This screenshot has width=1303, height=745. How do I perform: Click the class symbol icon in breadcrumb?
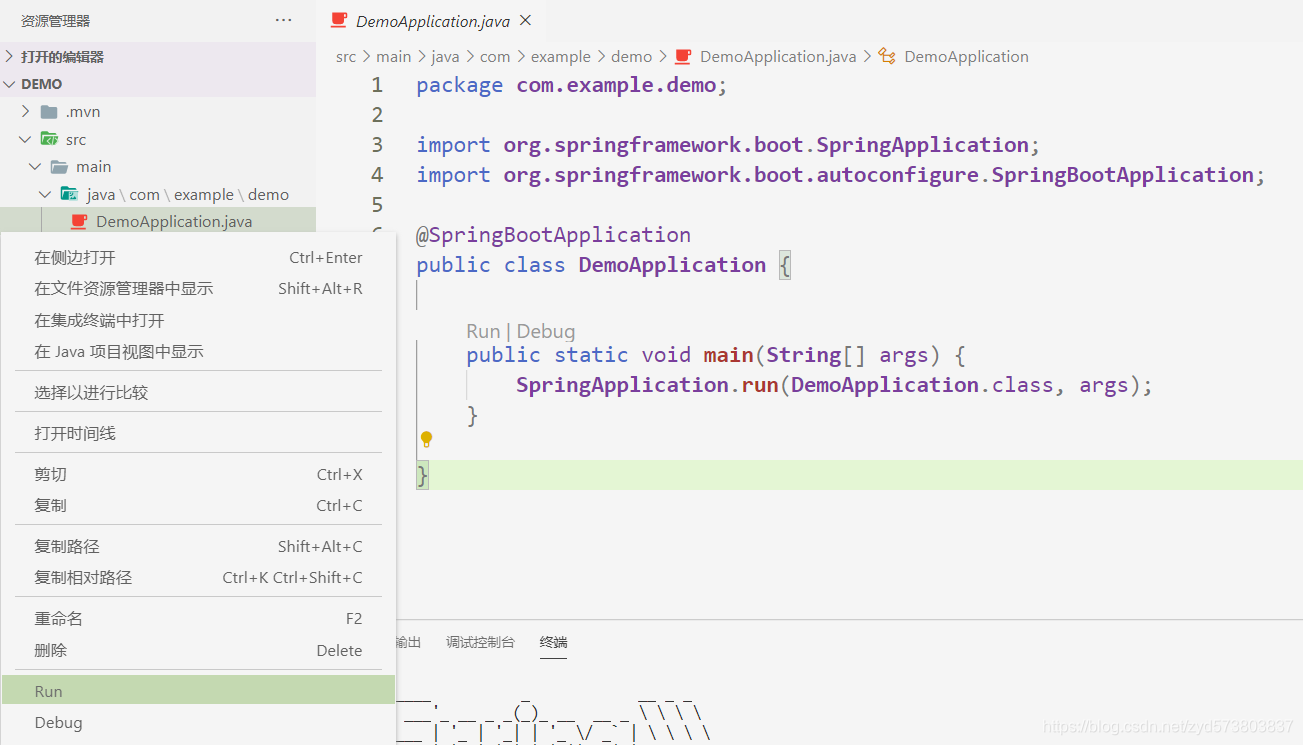(x=887, y=56)
